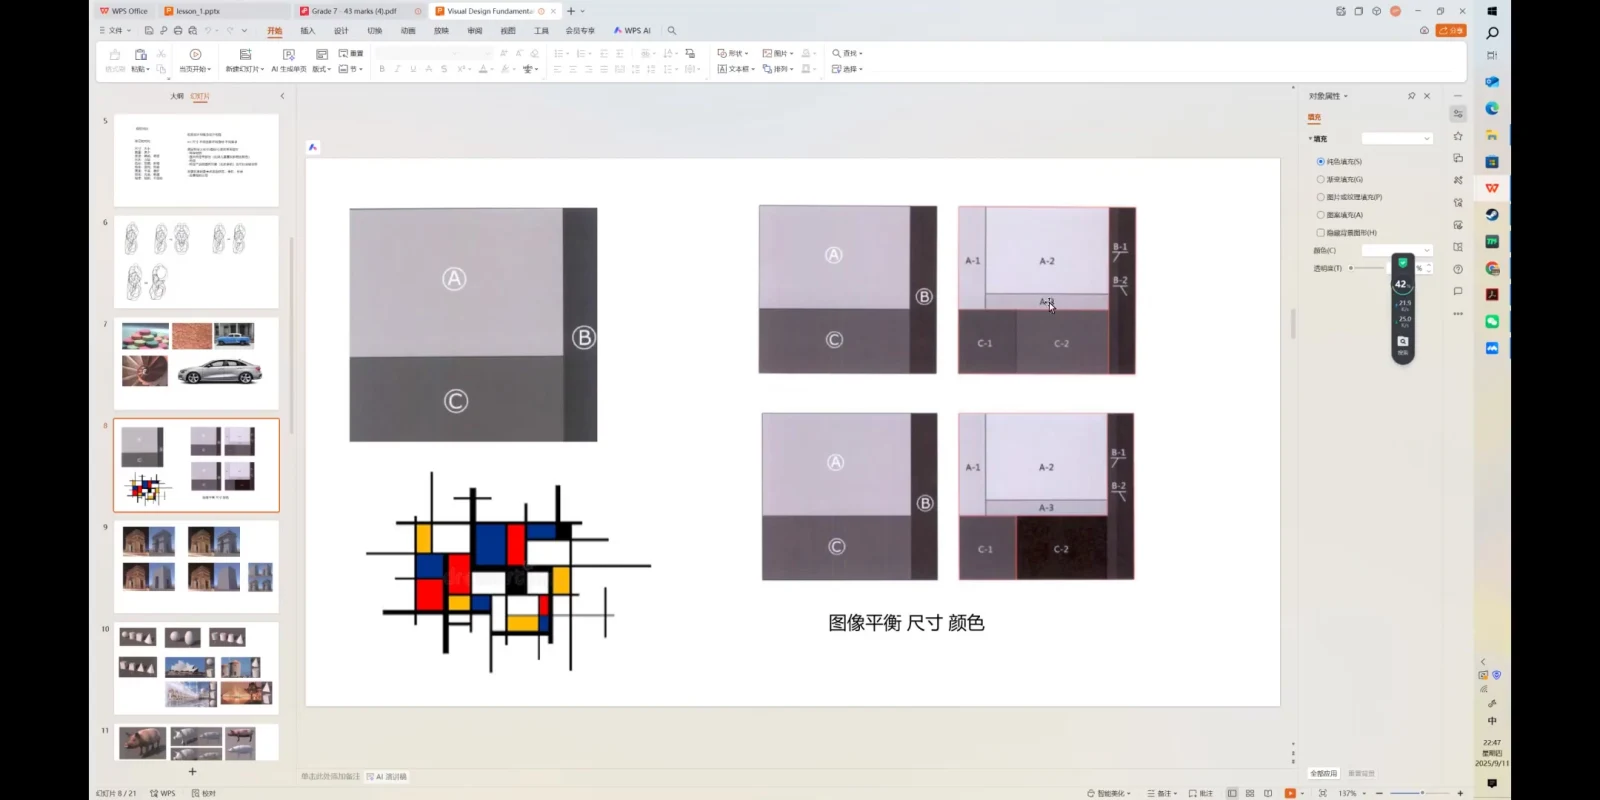This screenshot has width=1600, height=800.
Task: Click the comment bubble icon in right sidebar
Action: (1458, 291)
